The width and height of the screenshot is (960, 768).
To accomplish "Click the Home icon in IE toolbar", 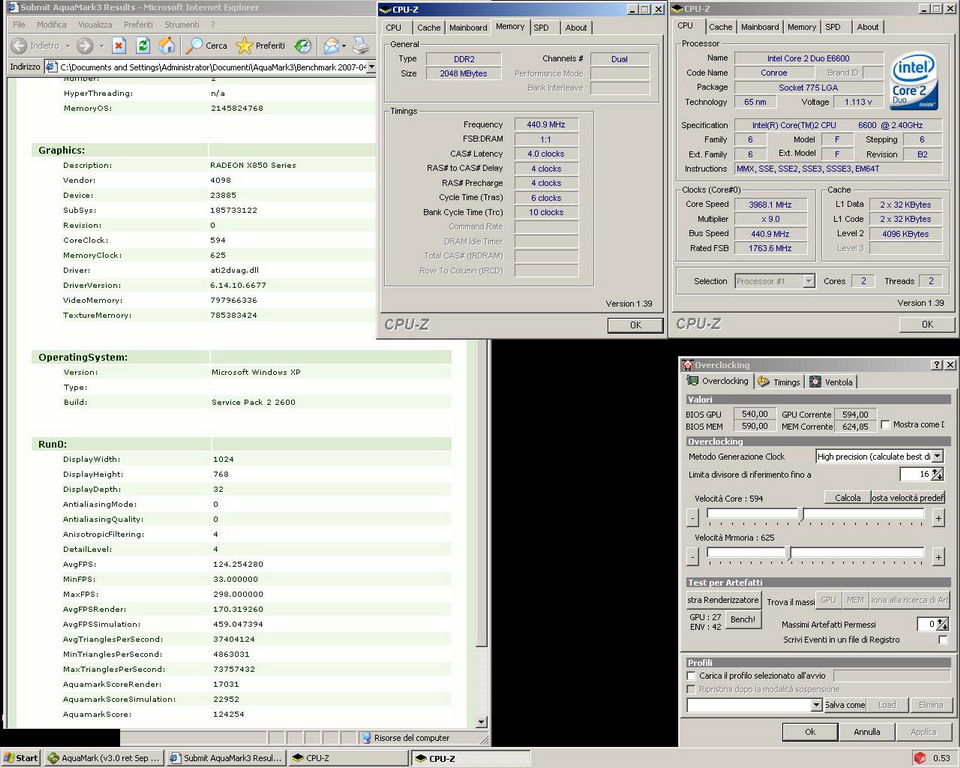I will [167, 45].
